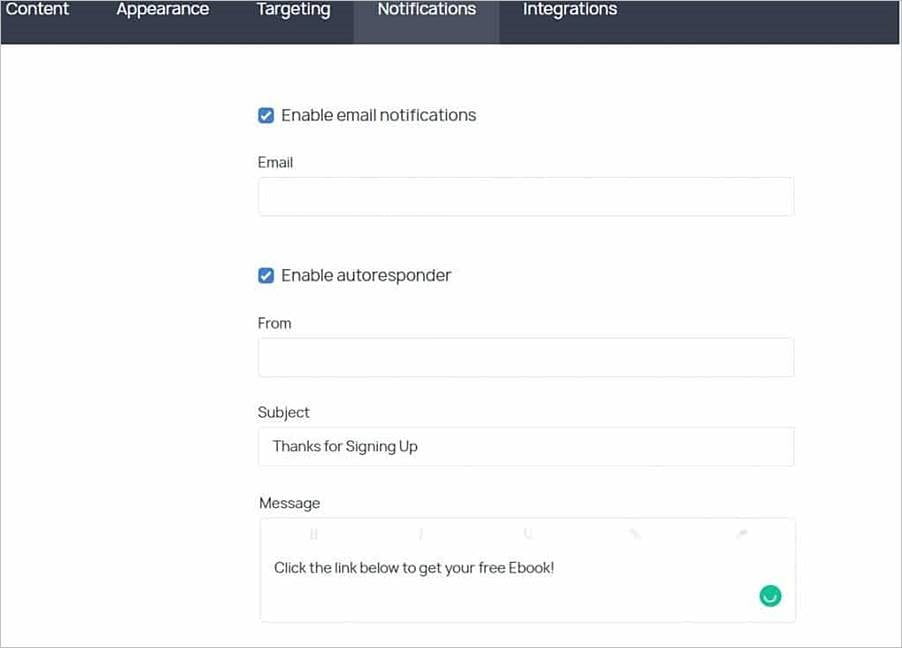Click the Enable autoresponder label text
902x648 pixels.
(366, 275)
